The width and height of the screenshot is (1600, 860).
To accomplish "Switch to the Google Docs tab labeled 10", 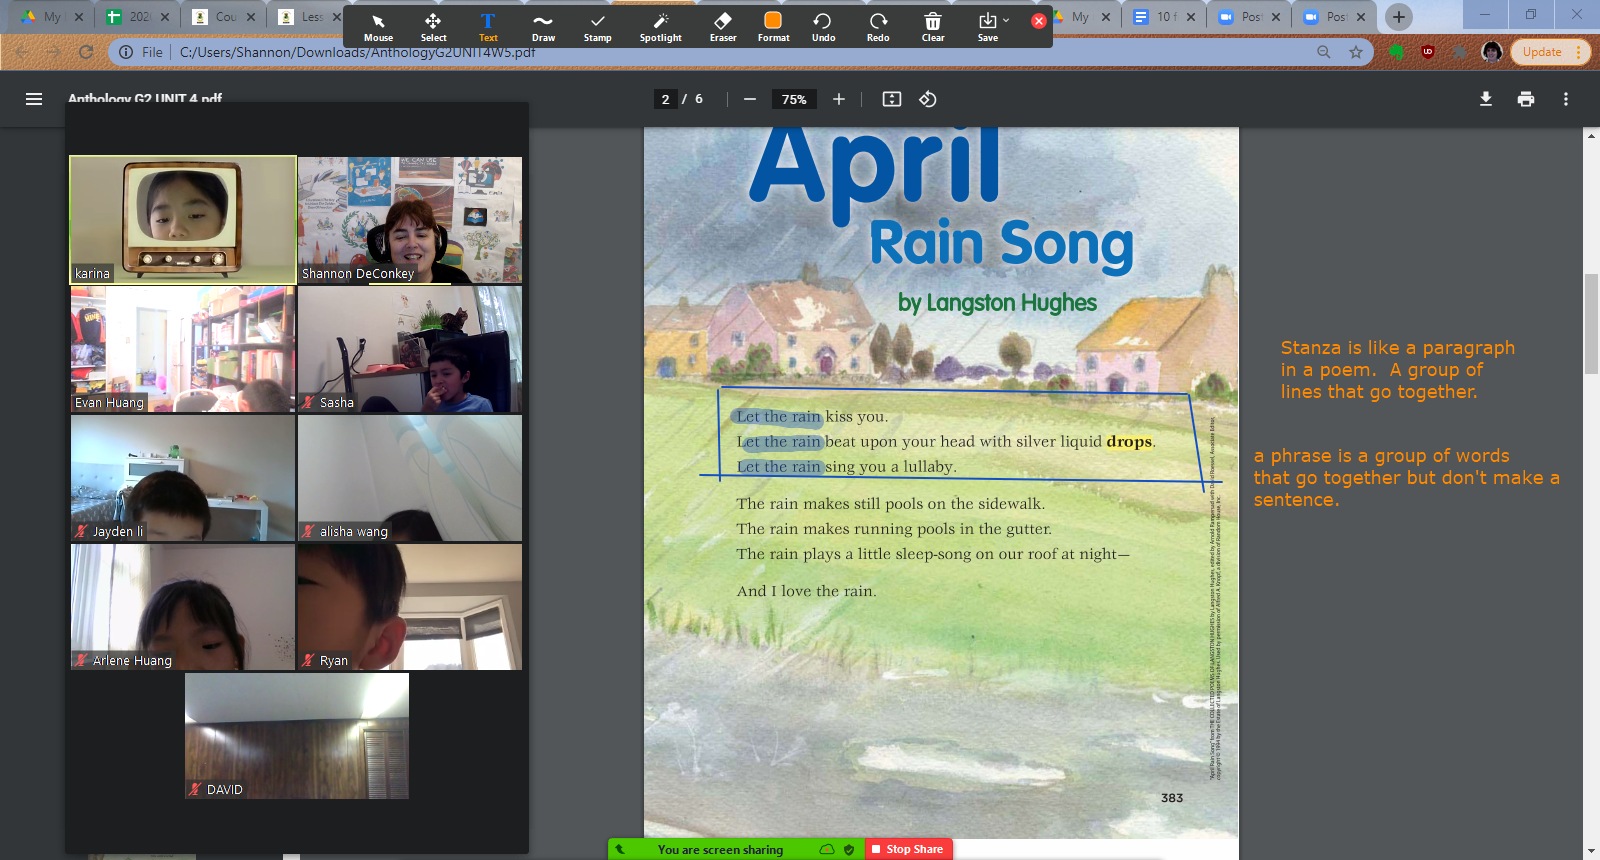I will pos(1164,17).
